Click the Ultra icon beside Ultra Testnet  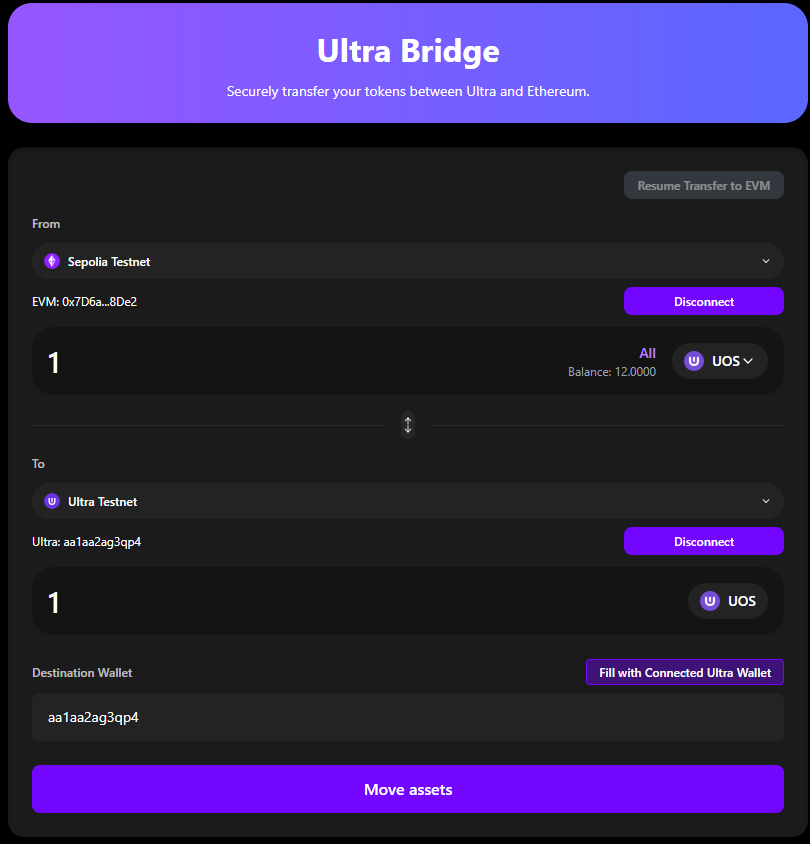point(51,501)
